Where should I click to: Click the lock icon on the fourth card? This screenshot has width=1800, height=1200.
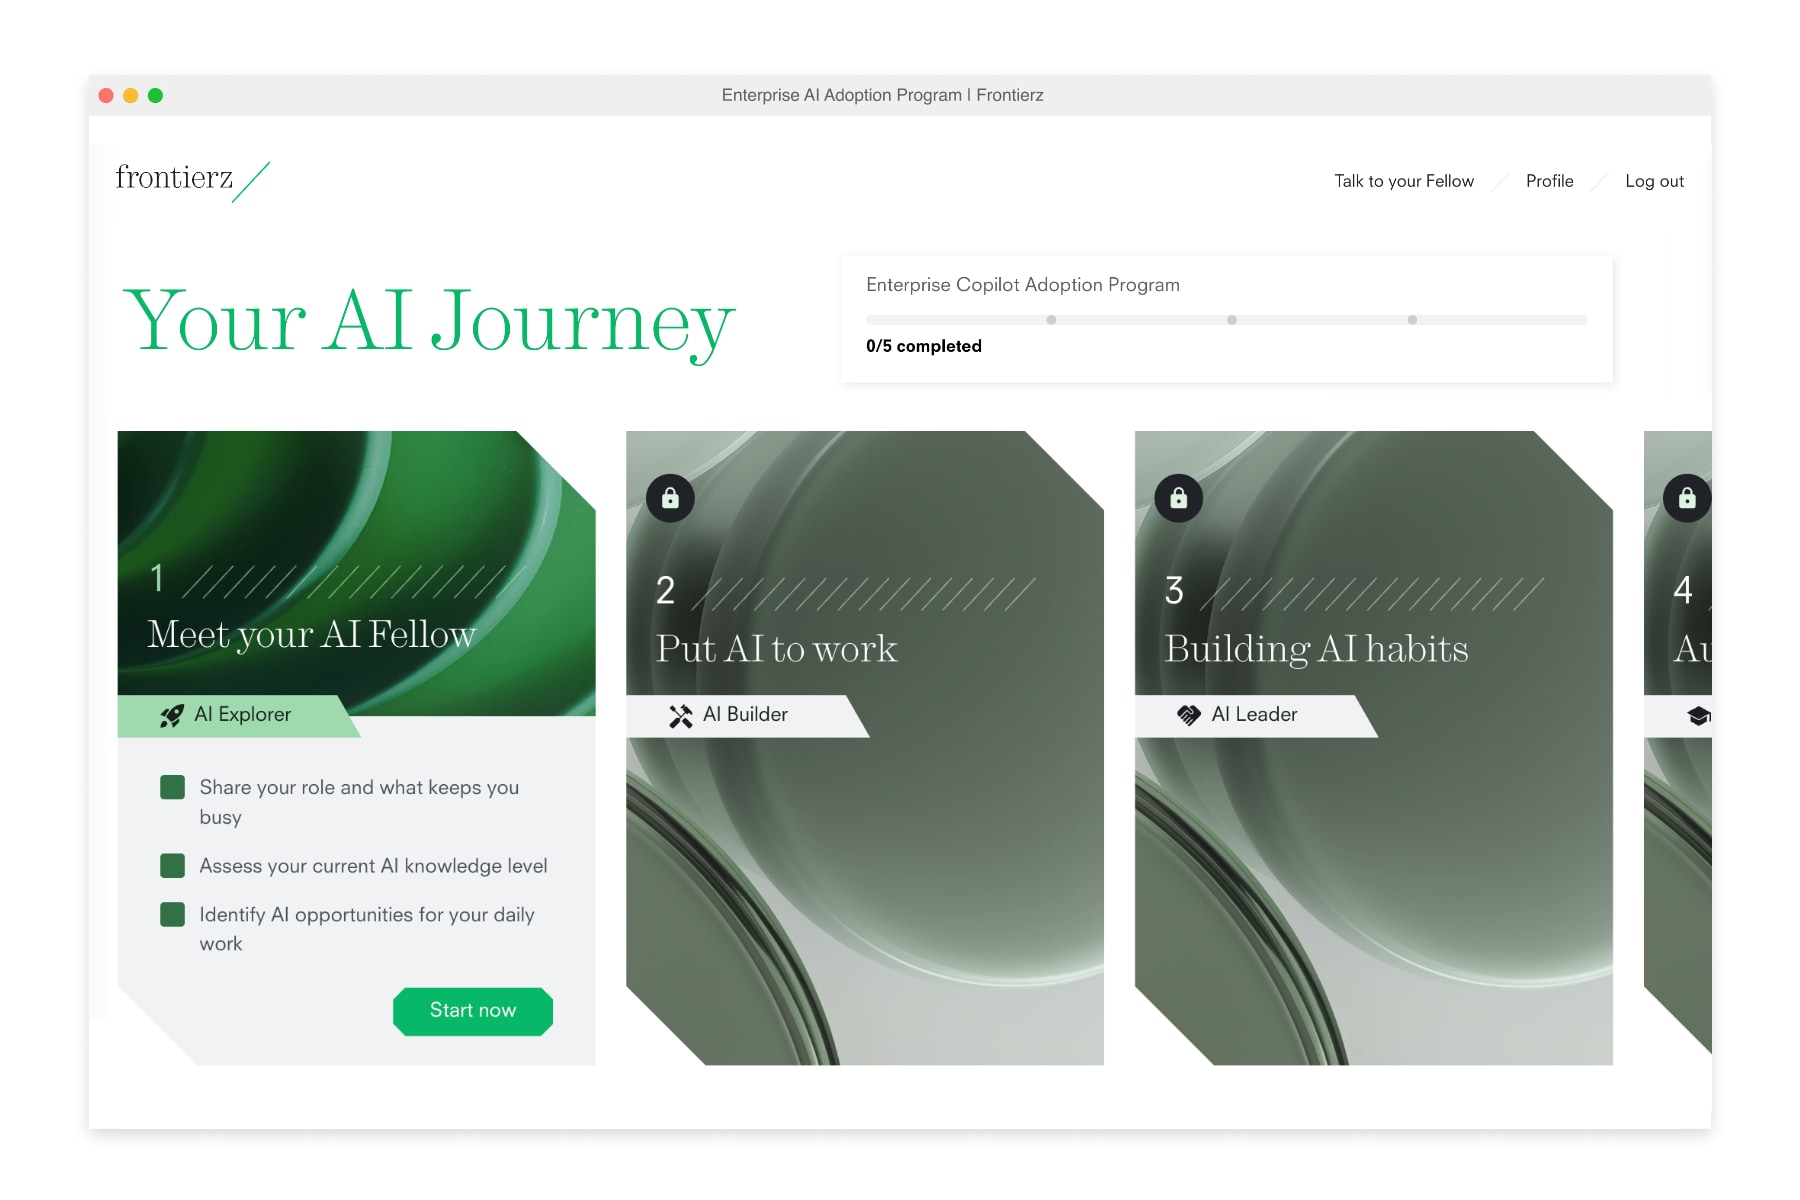[x=1687, y=498]
